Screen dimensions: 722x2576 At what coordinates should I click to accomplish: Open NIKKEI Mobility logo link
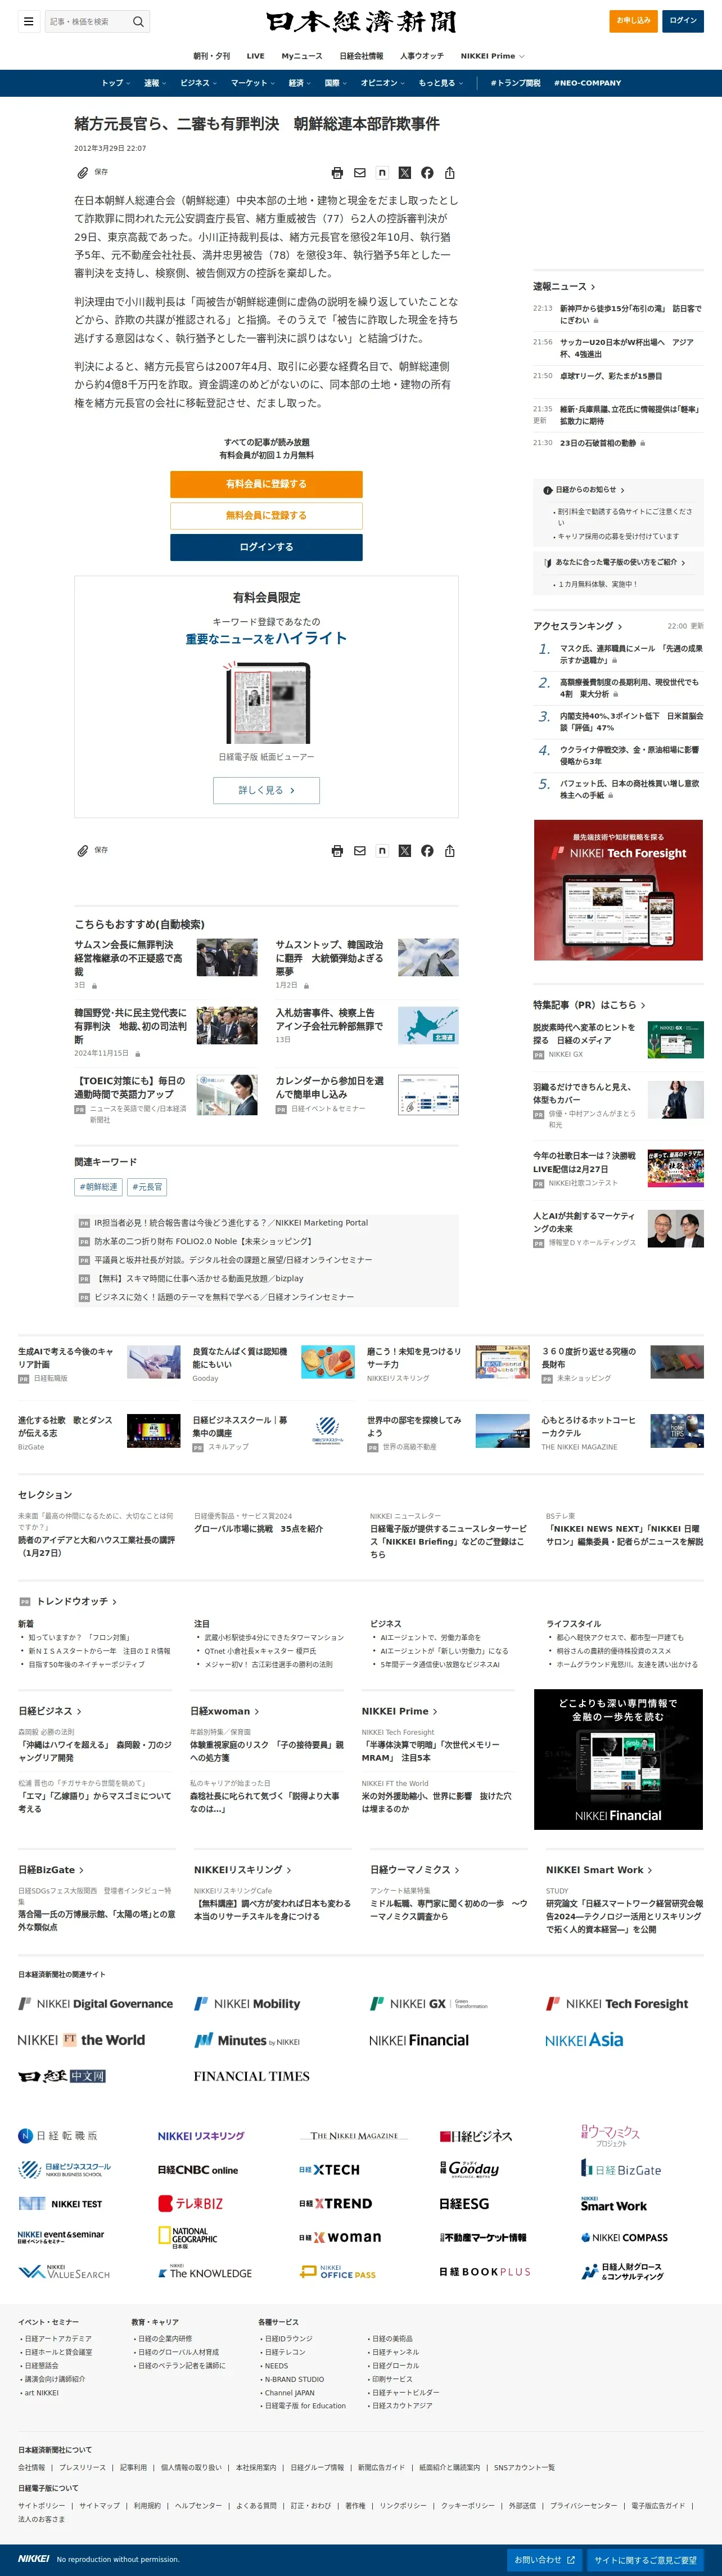click(247, 2003)
